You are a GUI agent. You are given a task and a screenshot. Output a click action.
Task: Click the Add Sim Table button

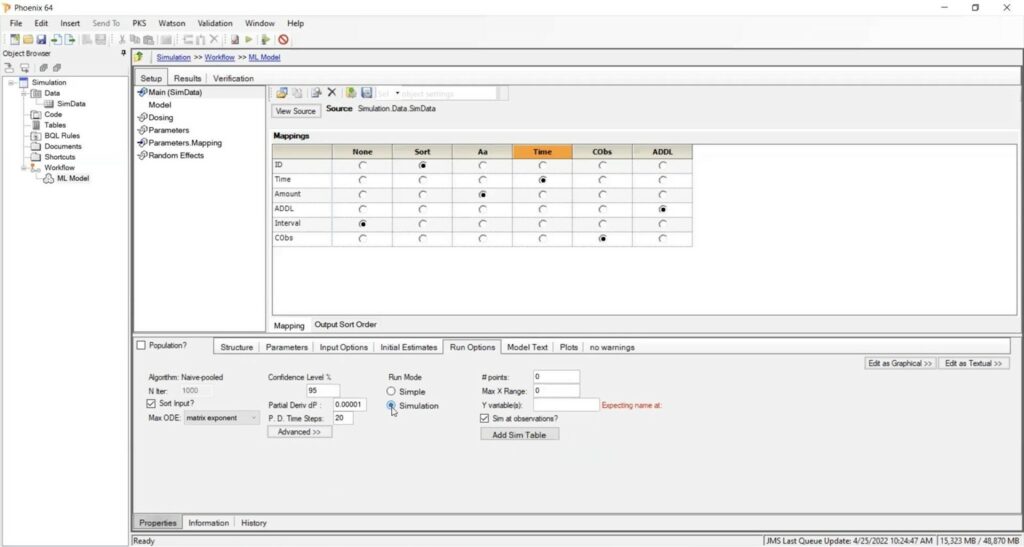pyautogui.click(x=519, y=435)
